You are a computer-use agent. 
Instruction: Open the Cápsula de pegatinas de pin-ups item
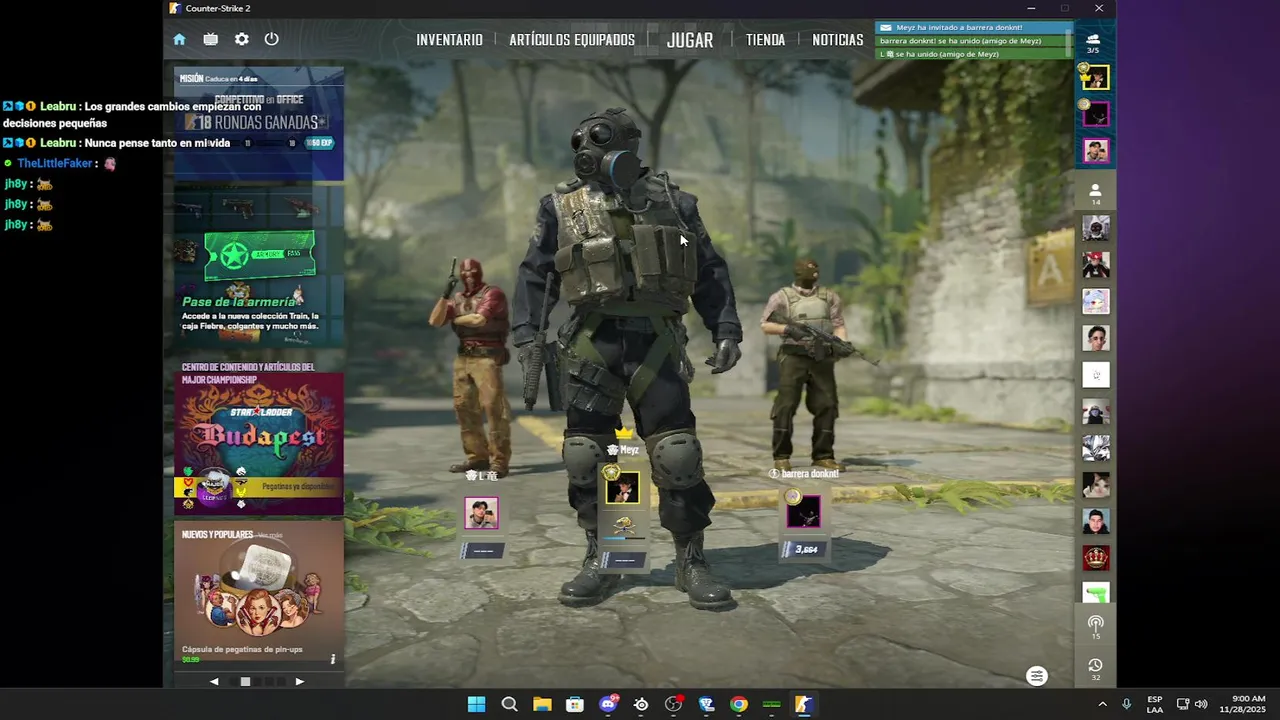[x=259, y=594]
